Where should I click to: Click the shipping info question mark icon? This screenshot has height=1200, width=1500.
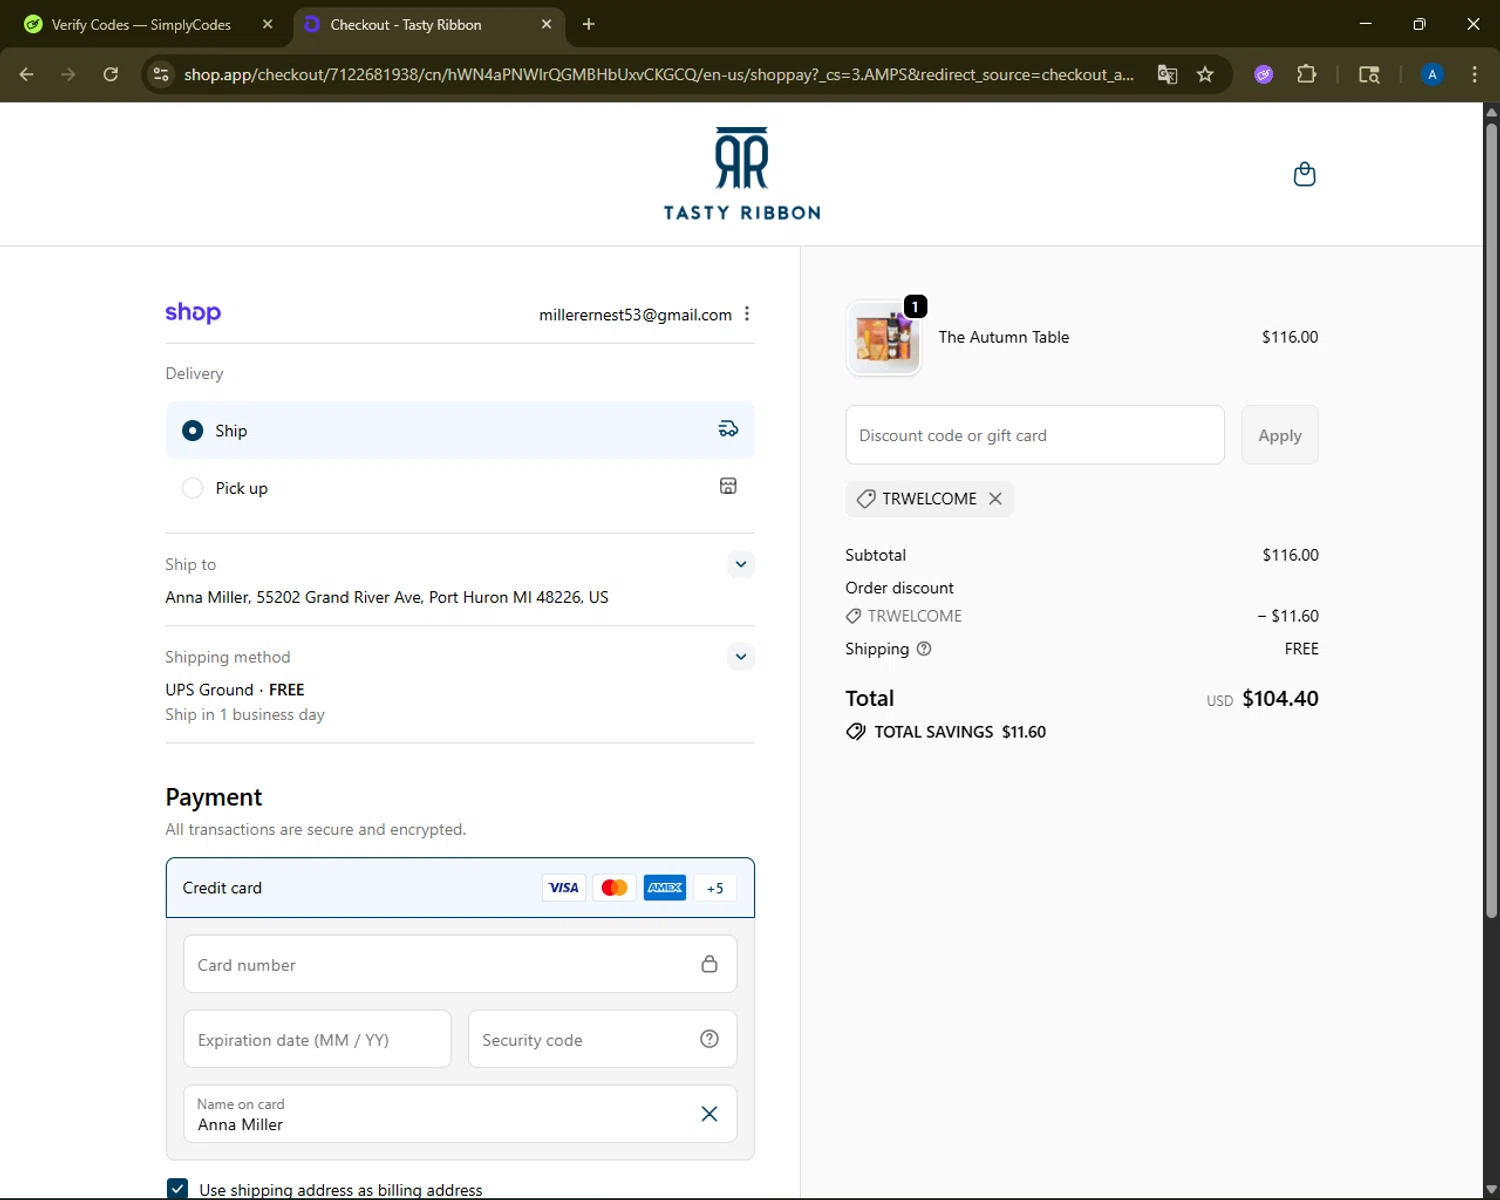(x=924, y=648)
